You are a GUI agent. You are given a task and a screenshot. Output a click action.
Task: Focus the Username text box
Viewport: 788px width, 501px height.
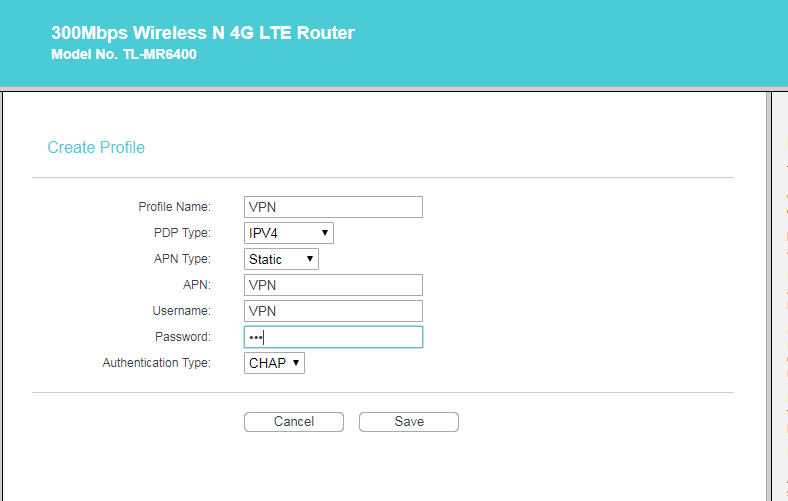pos(333,311)
